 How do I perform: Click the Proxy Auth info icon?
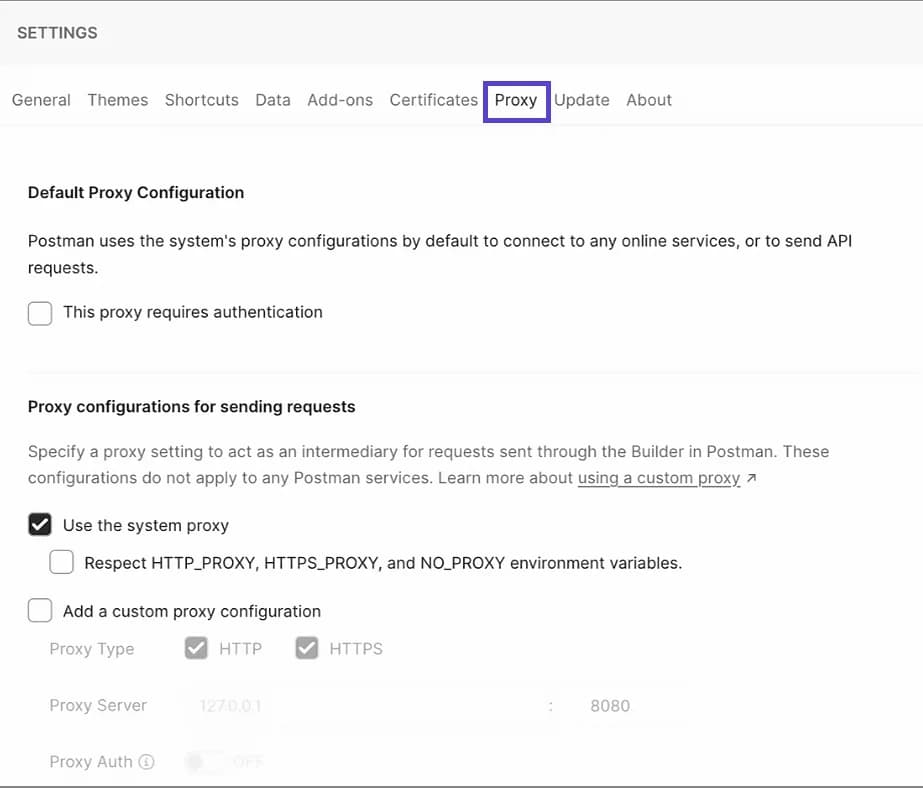(x=146, y=762)
